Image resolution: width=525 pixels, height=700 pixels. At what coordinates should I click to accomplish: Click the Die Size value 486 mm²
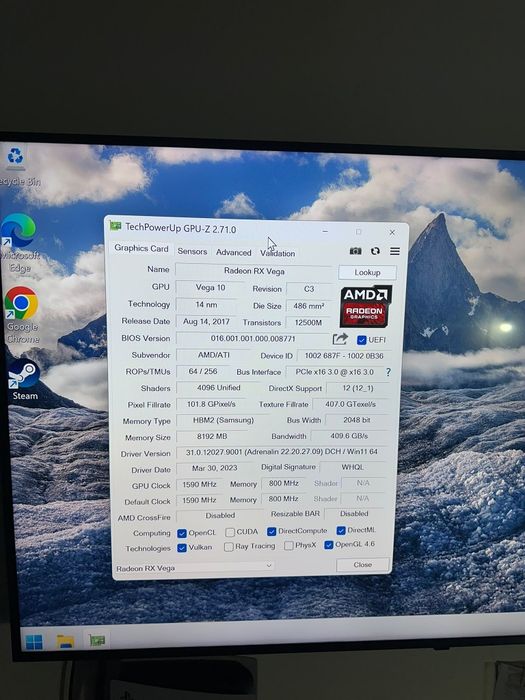coord(308,306)
